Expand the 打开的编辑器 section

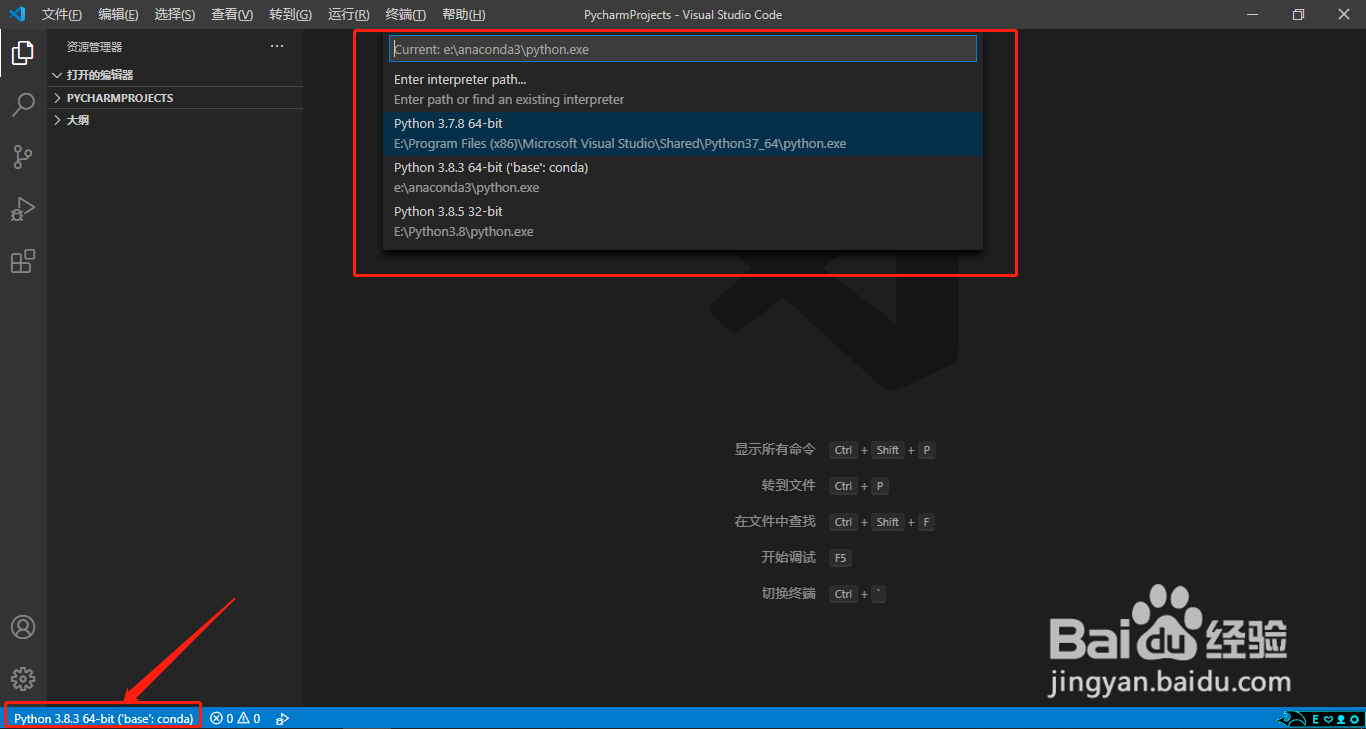175,75
